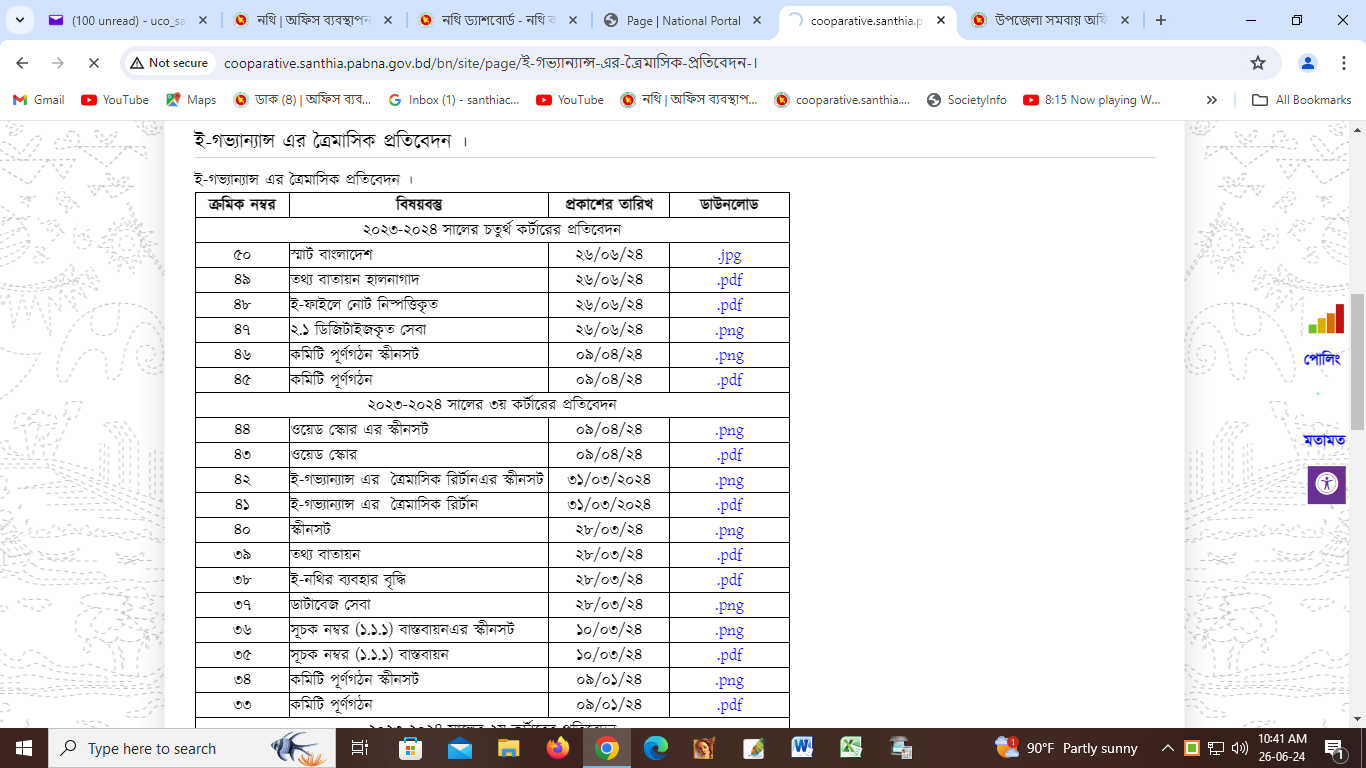Show hidden system tray icons
The width and height of the screenshot is (1366, 768).
[1167, 748]
